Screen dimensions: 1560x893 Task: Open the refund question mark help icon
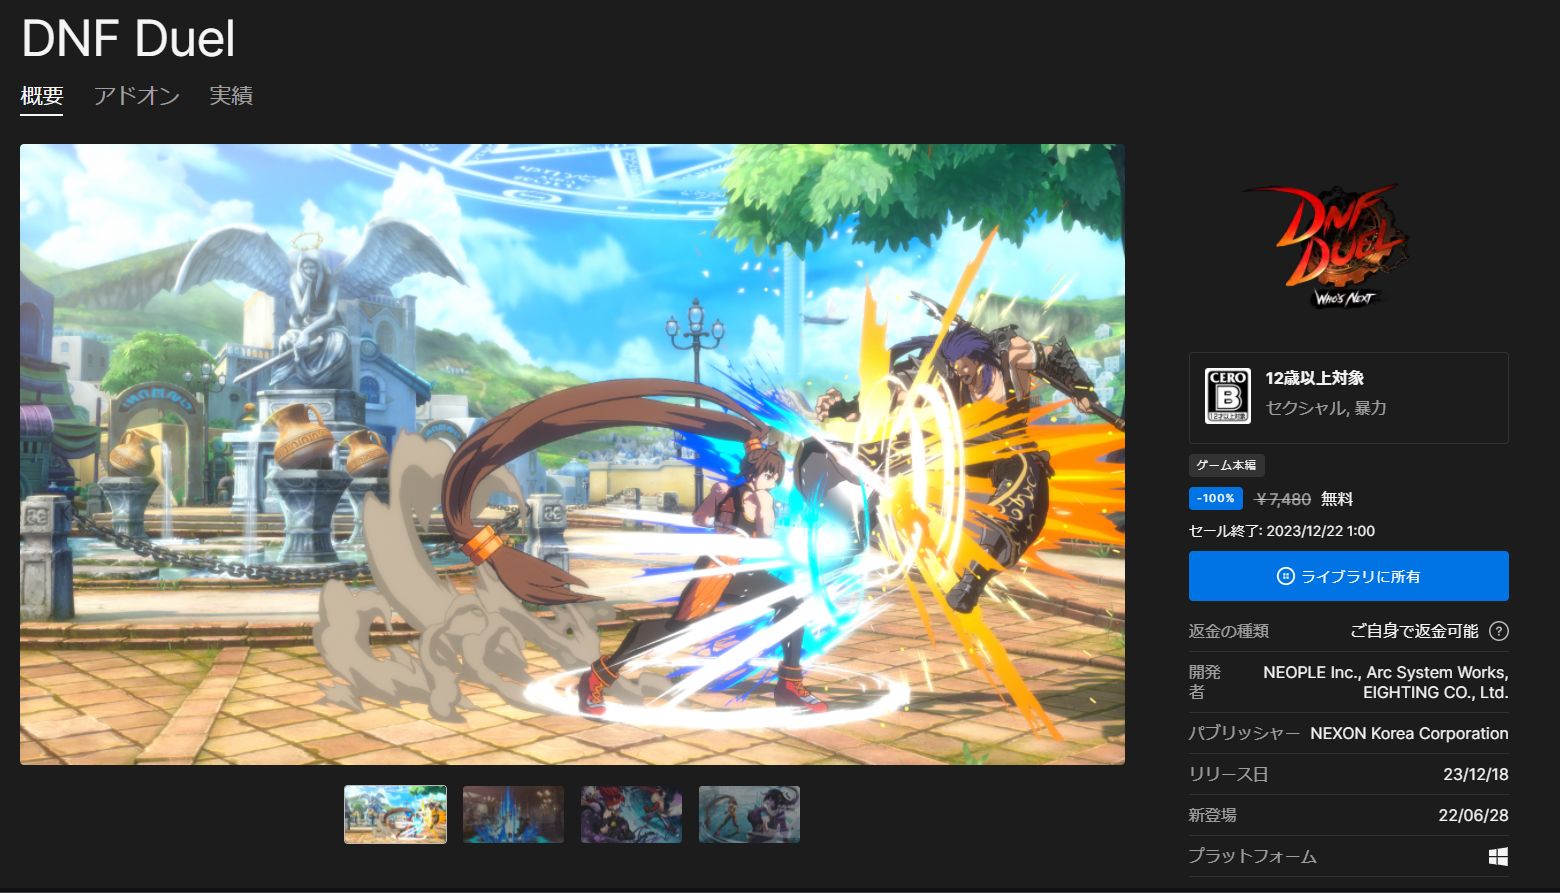(1499, 631)
